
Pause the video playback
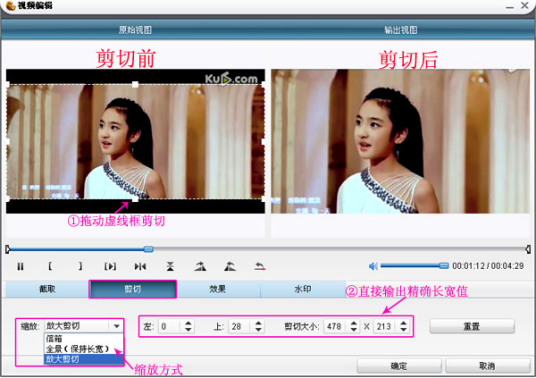click(x=21, y=266)
